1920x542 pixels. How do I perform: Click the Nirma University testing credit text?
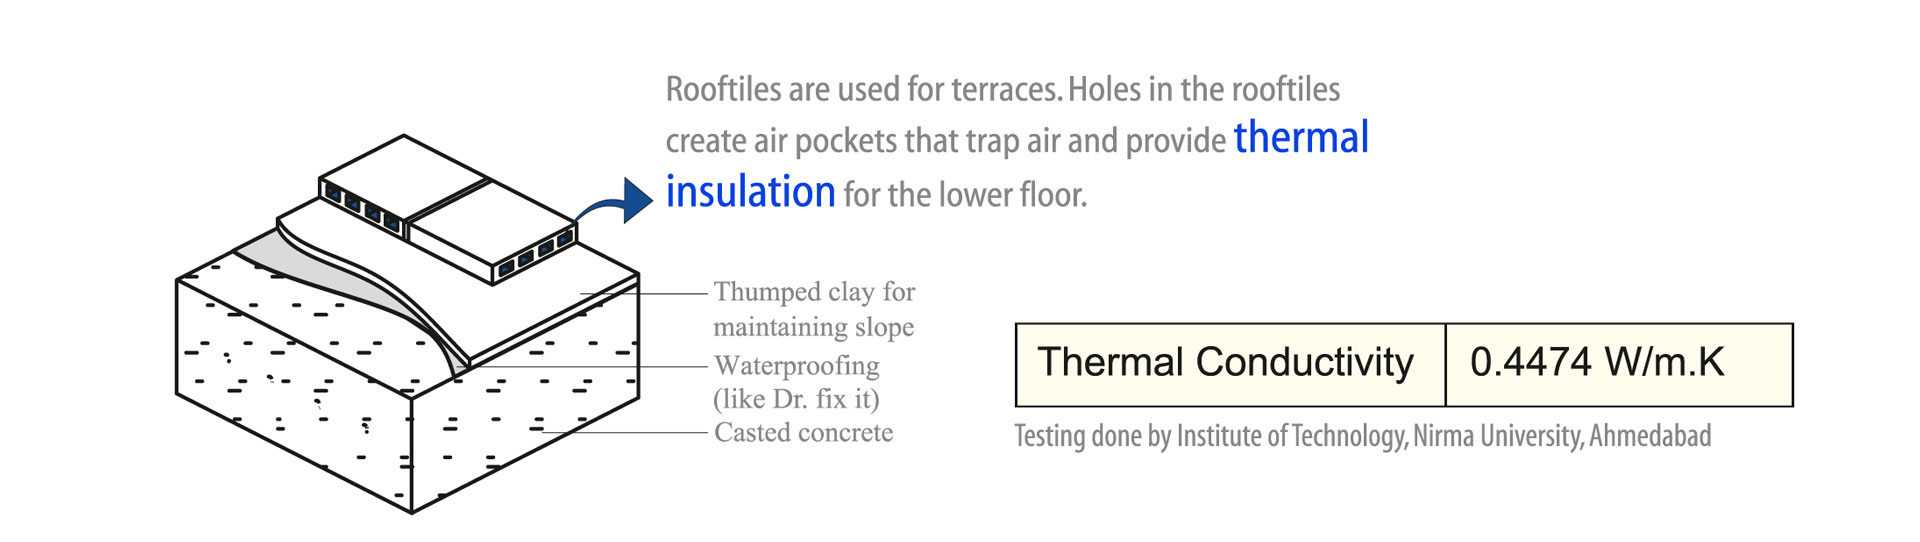pyautogui.click(x=1363, y=436)
